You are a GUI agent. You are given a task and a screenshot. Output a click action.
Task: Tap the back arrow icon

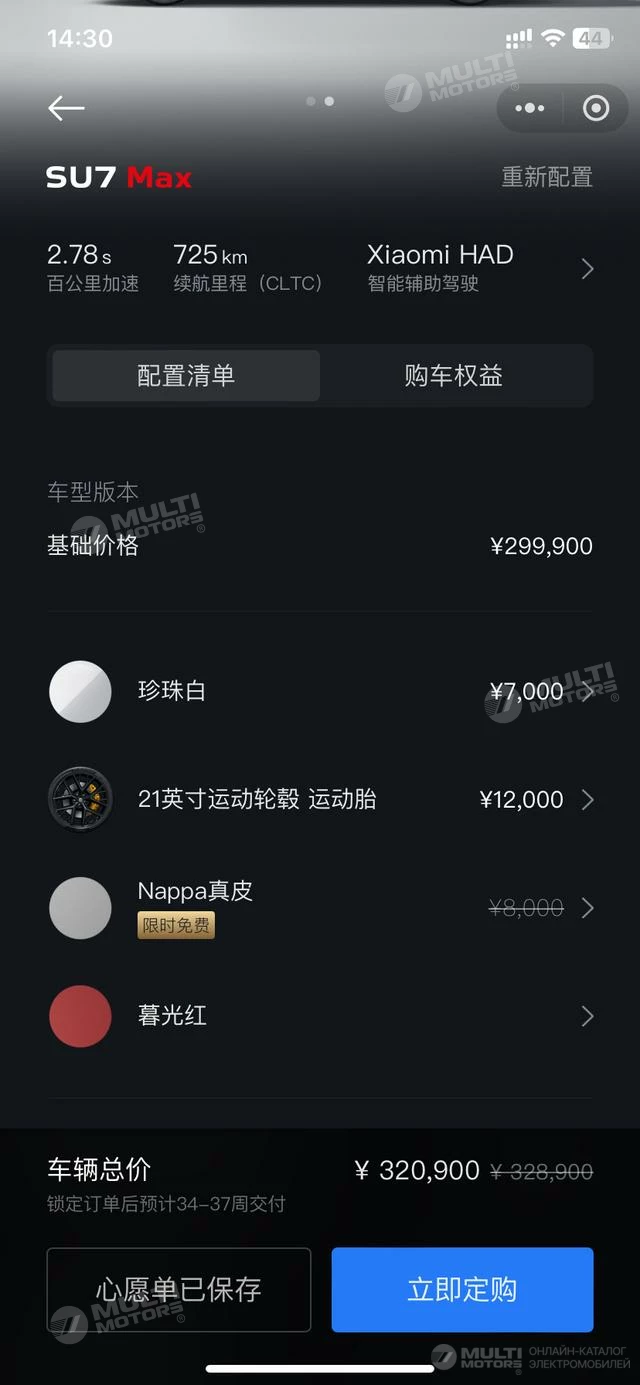coord(66,108)
